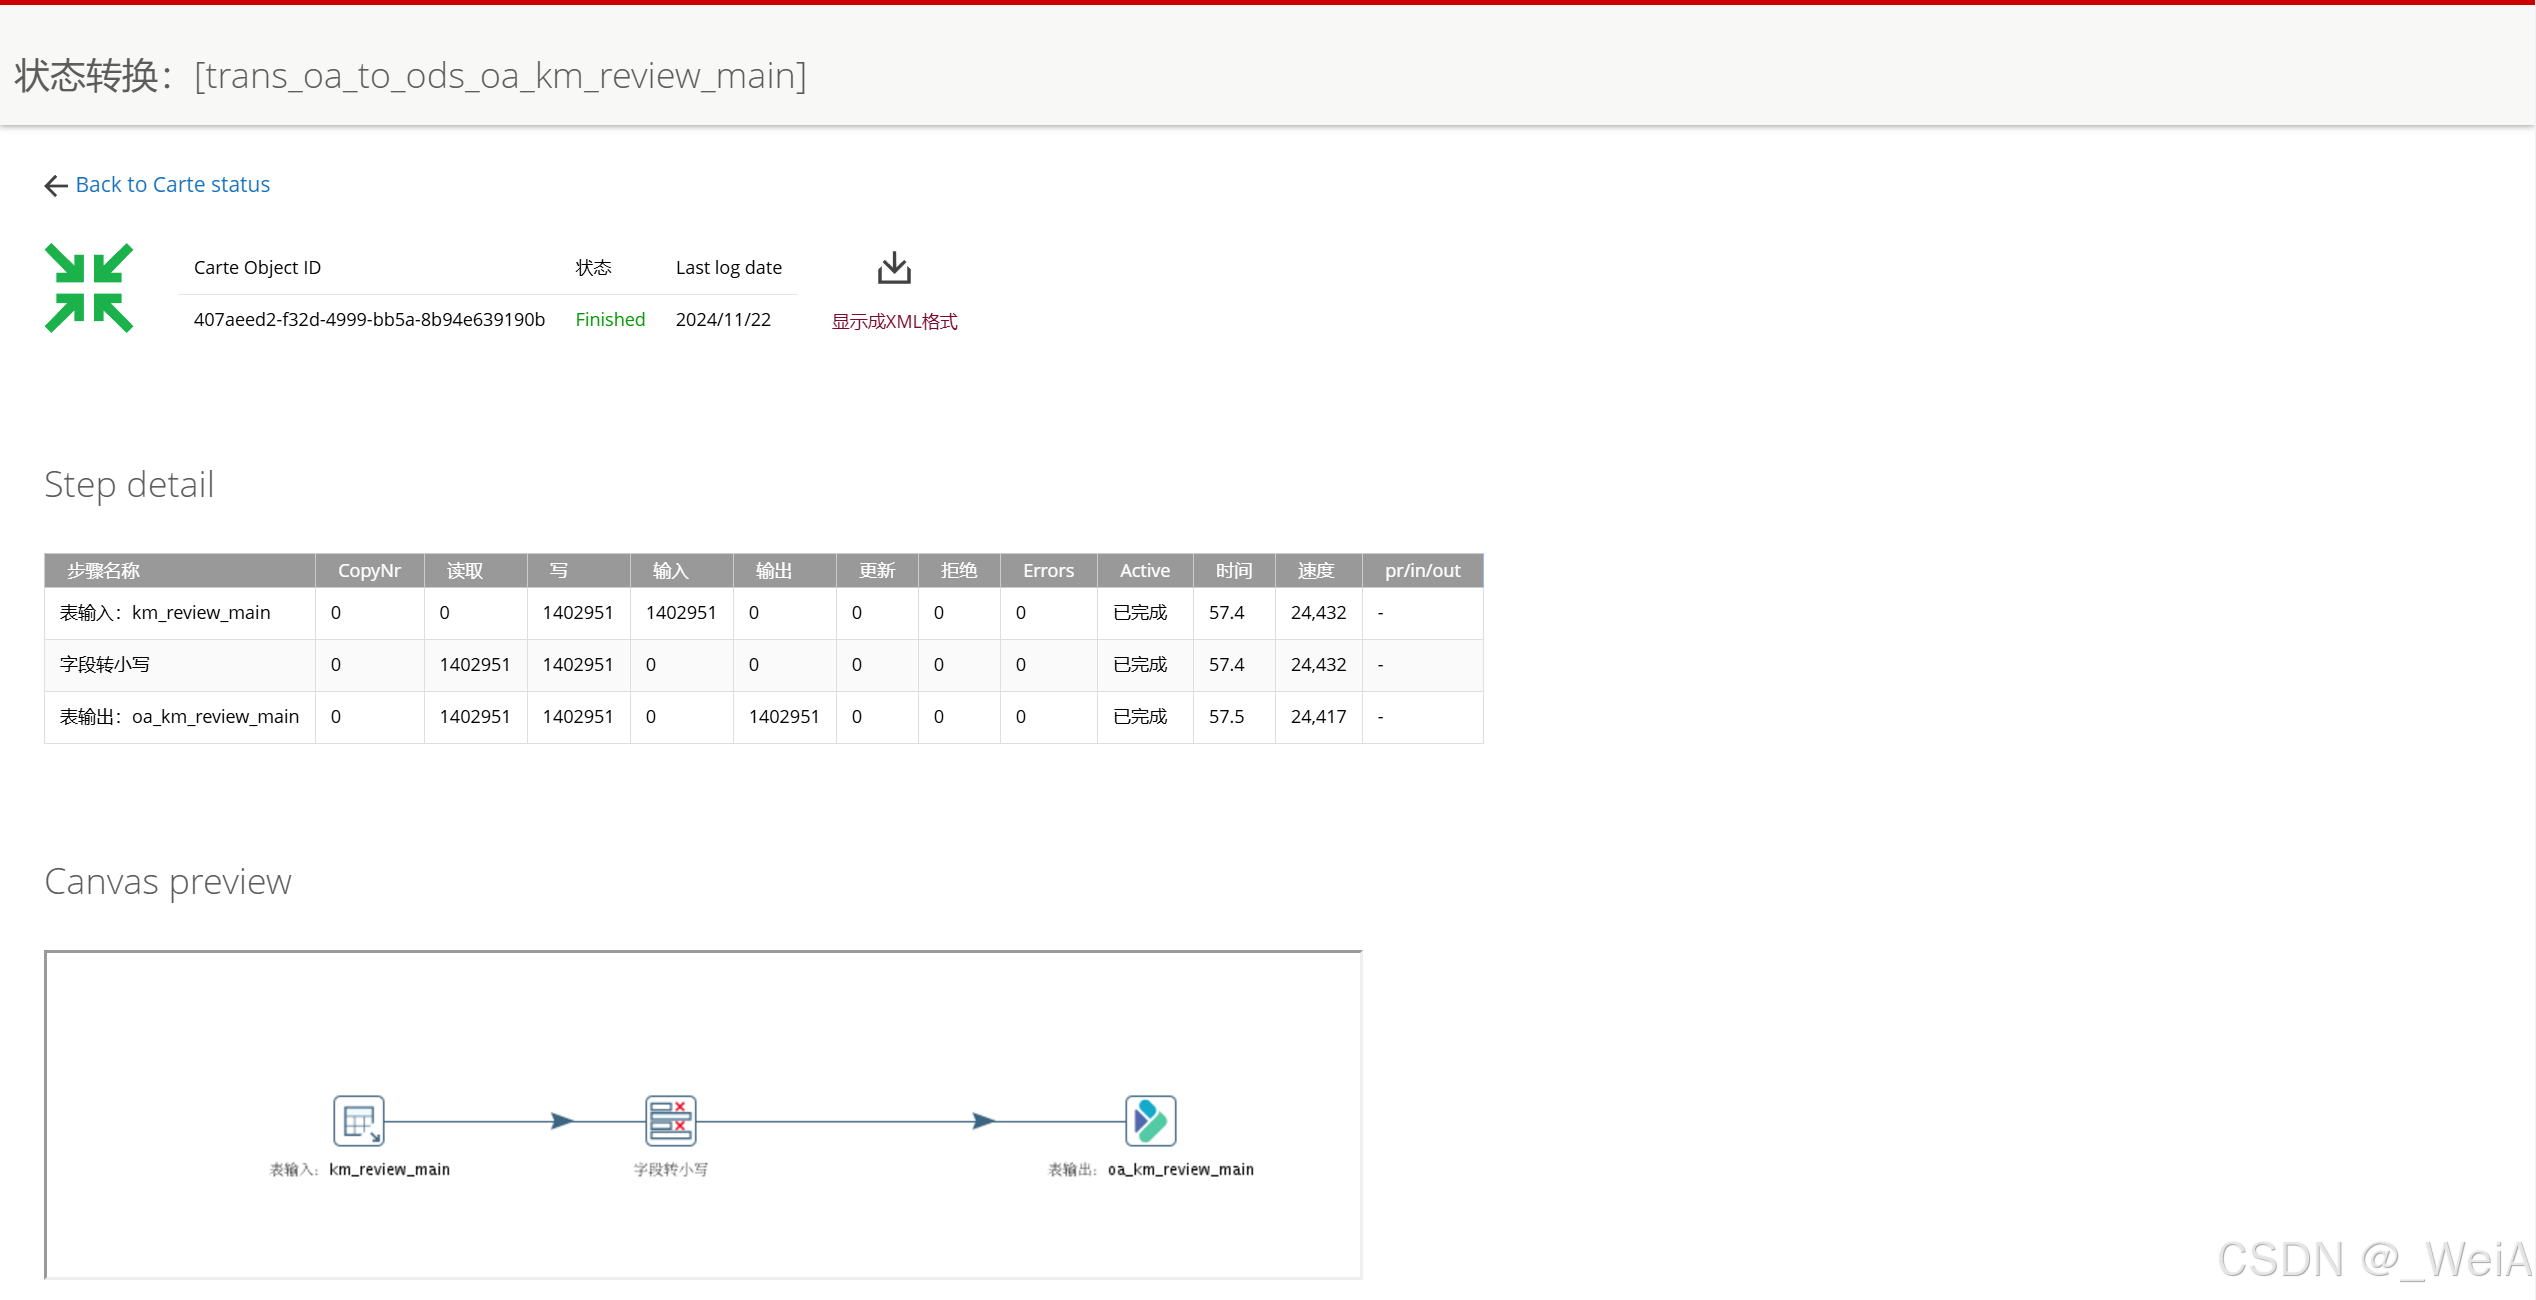
Task: Click the back arrow icon
Action: click(x=56, y=186)
